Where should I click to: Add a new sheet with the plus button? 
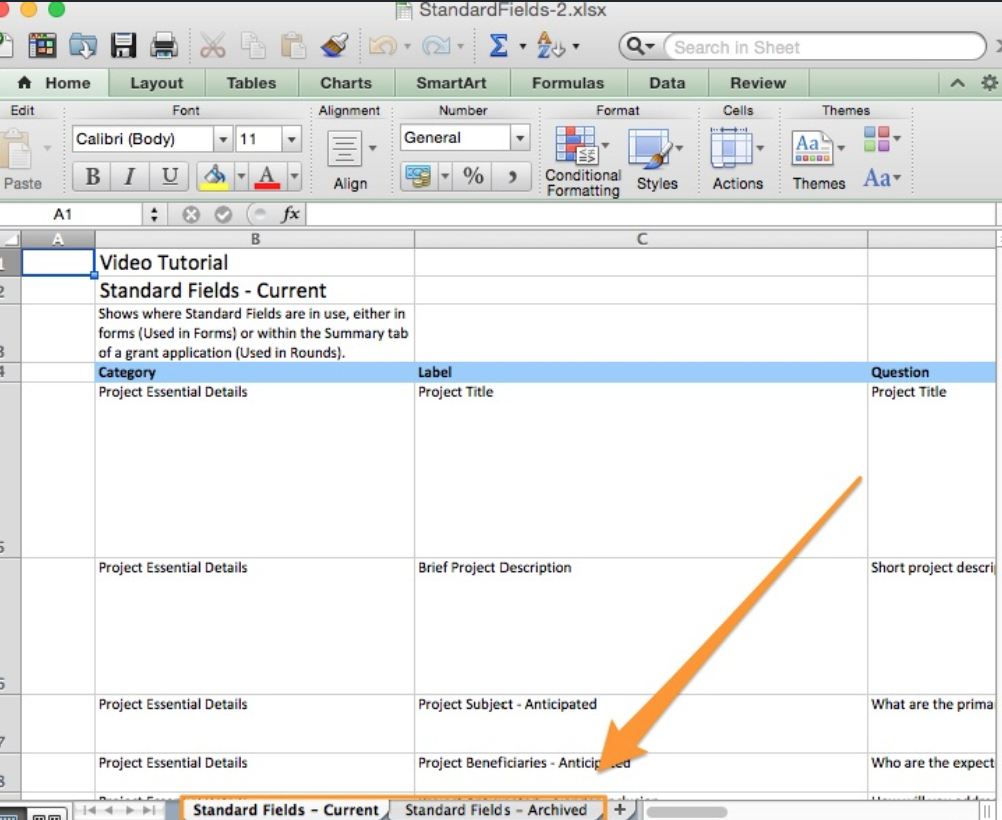coord(620,809)
